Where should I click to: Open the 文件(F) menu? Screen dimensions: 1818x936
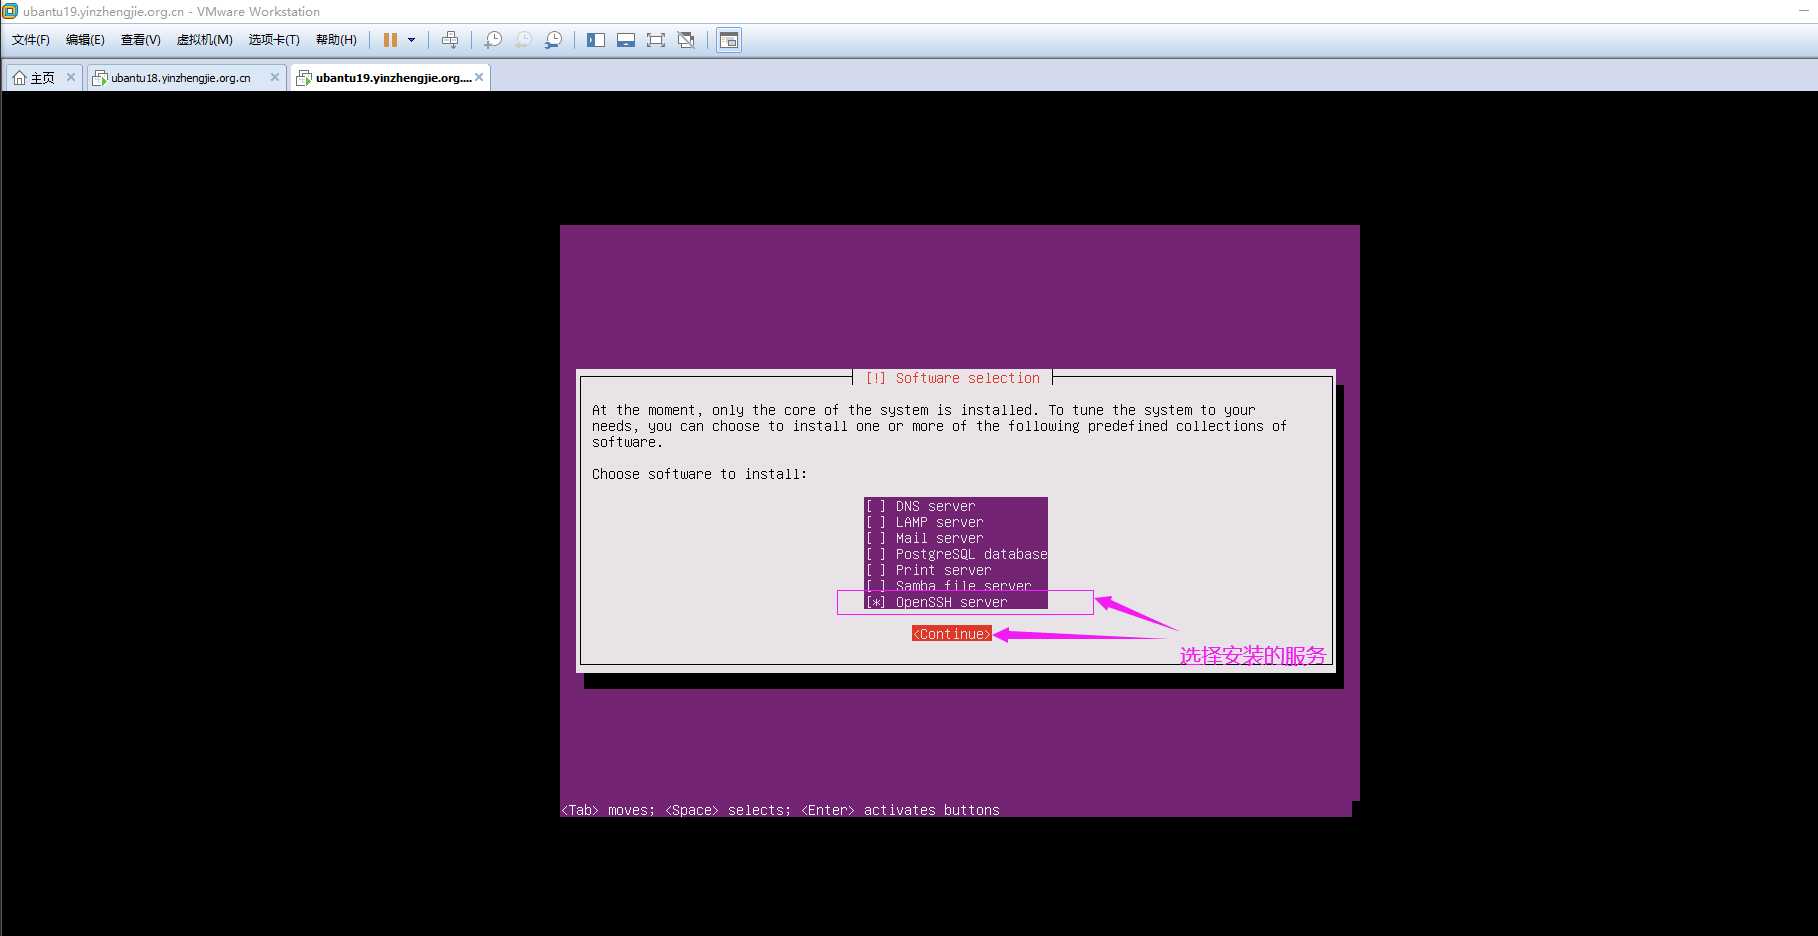point(31,40)
